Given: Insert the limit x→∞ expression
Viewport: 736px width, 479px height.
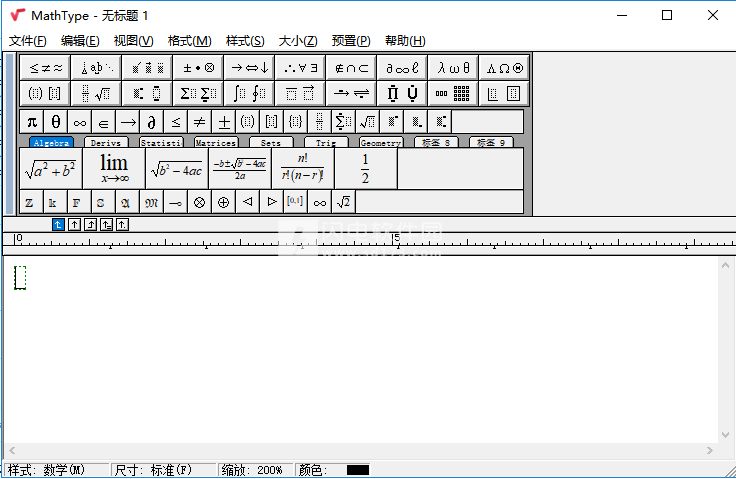Looking at the screenshot, I should click(x=114, y=169).
